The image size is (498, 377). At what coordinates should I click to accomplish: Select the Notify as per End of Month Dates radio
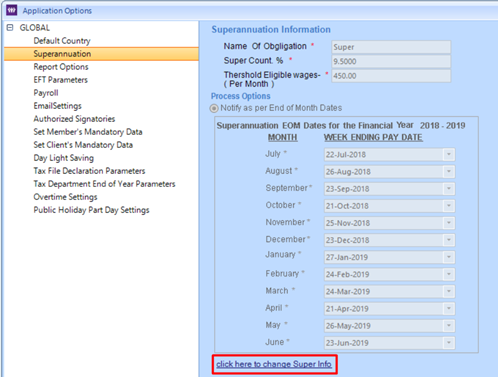point(214,108)
